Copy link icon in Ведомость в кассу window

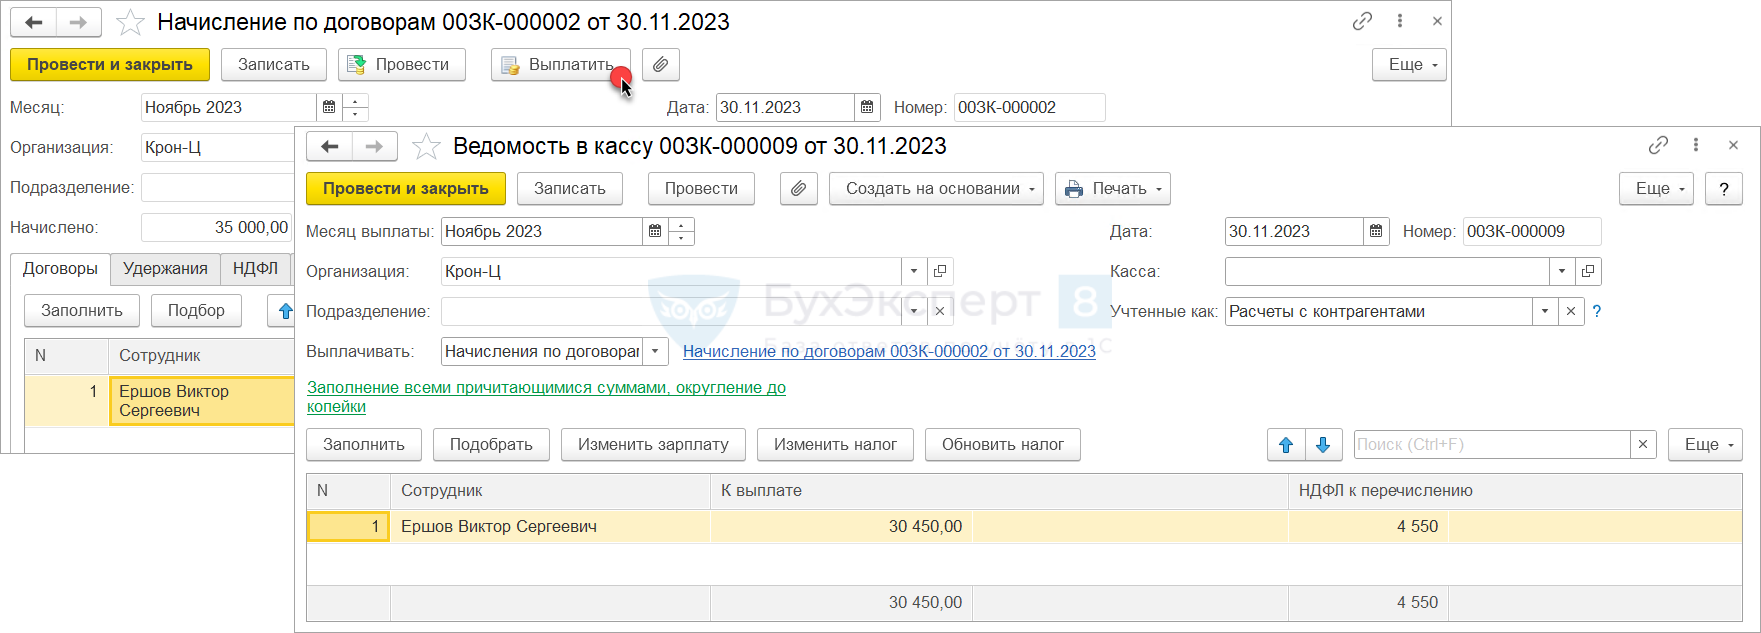point(1658,145)
